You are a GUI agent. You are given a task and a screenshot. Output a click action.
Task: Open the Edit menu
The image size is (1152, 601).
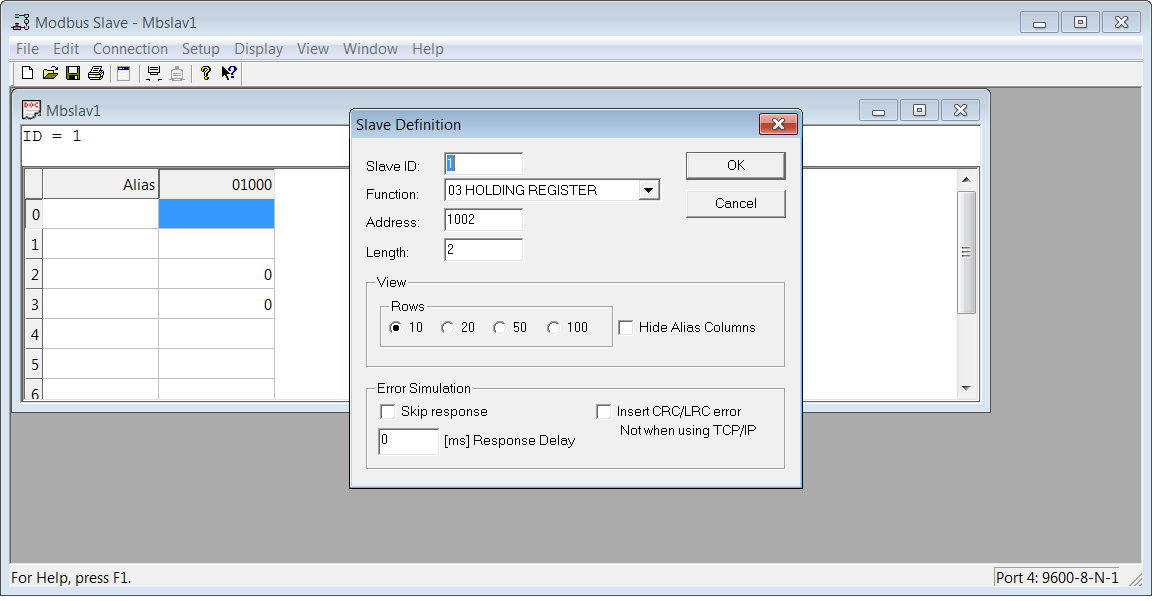pyautogui.click(x=66, y=48)
